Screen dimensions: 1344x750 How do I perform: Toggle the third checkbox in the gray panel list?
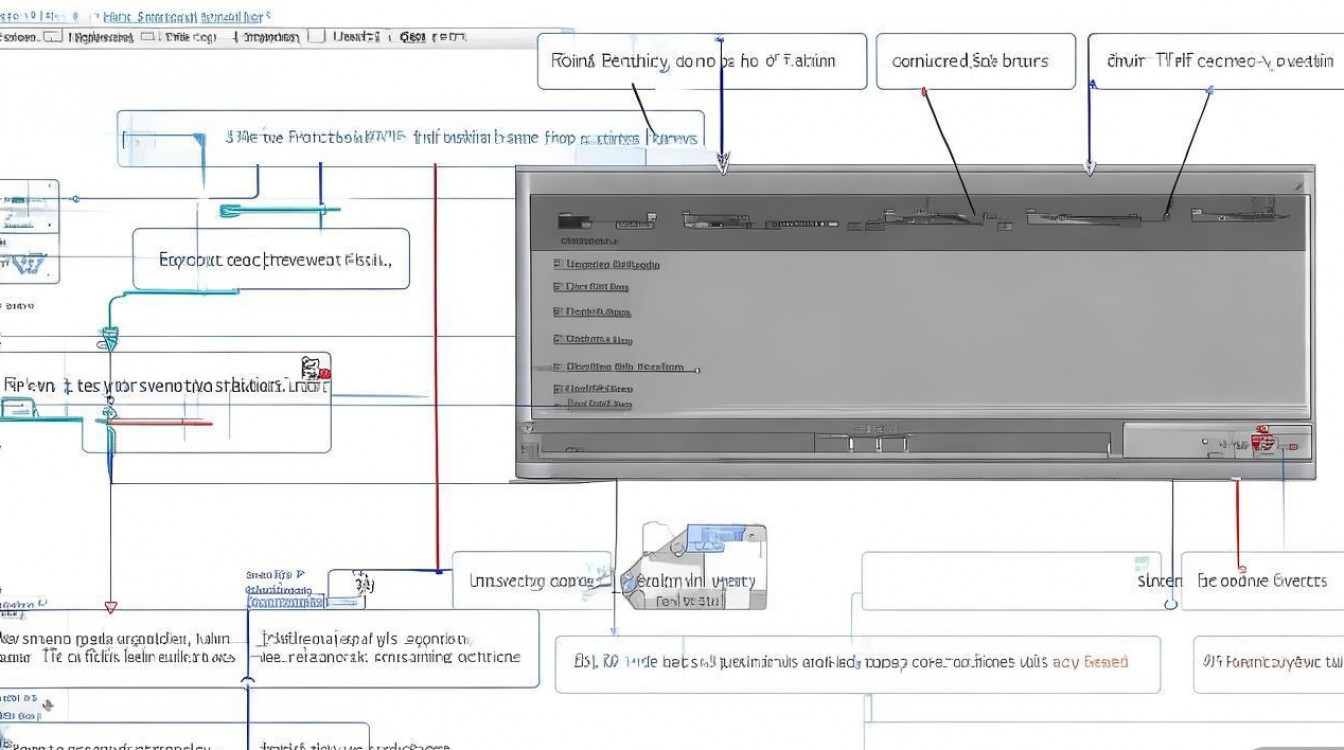point(557,312)
